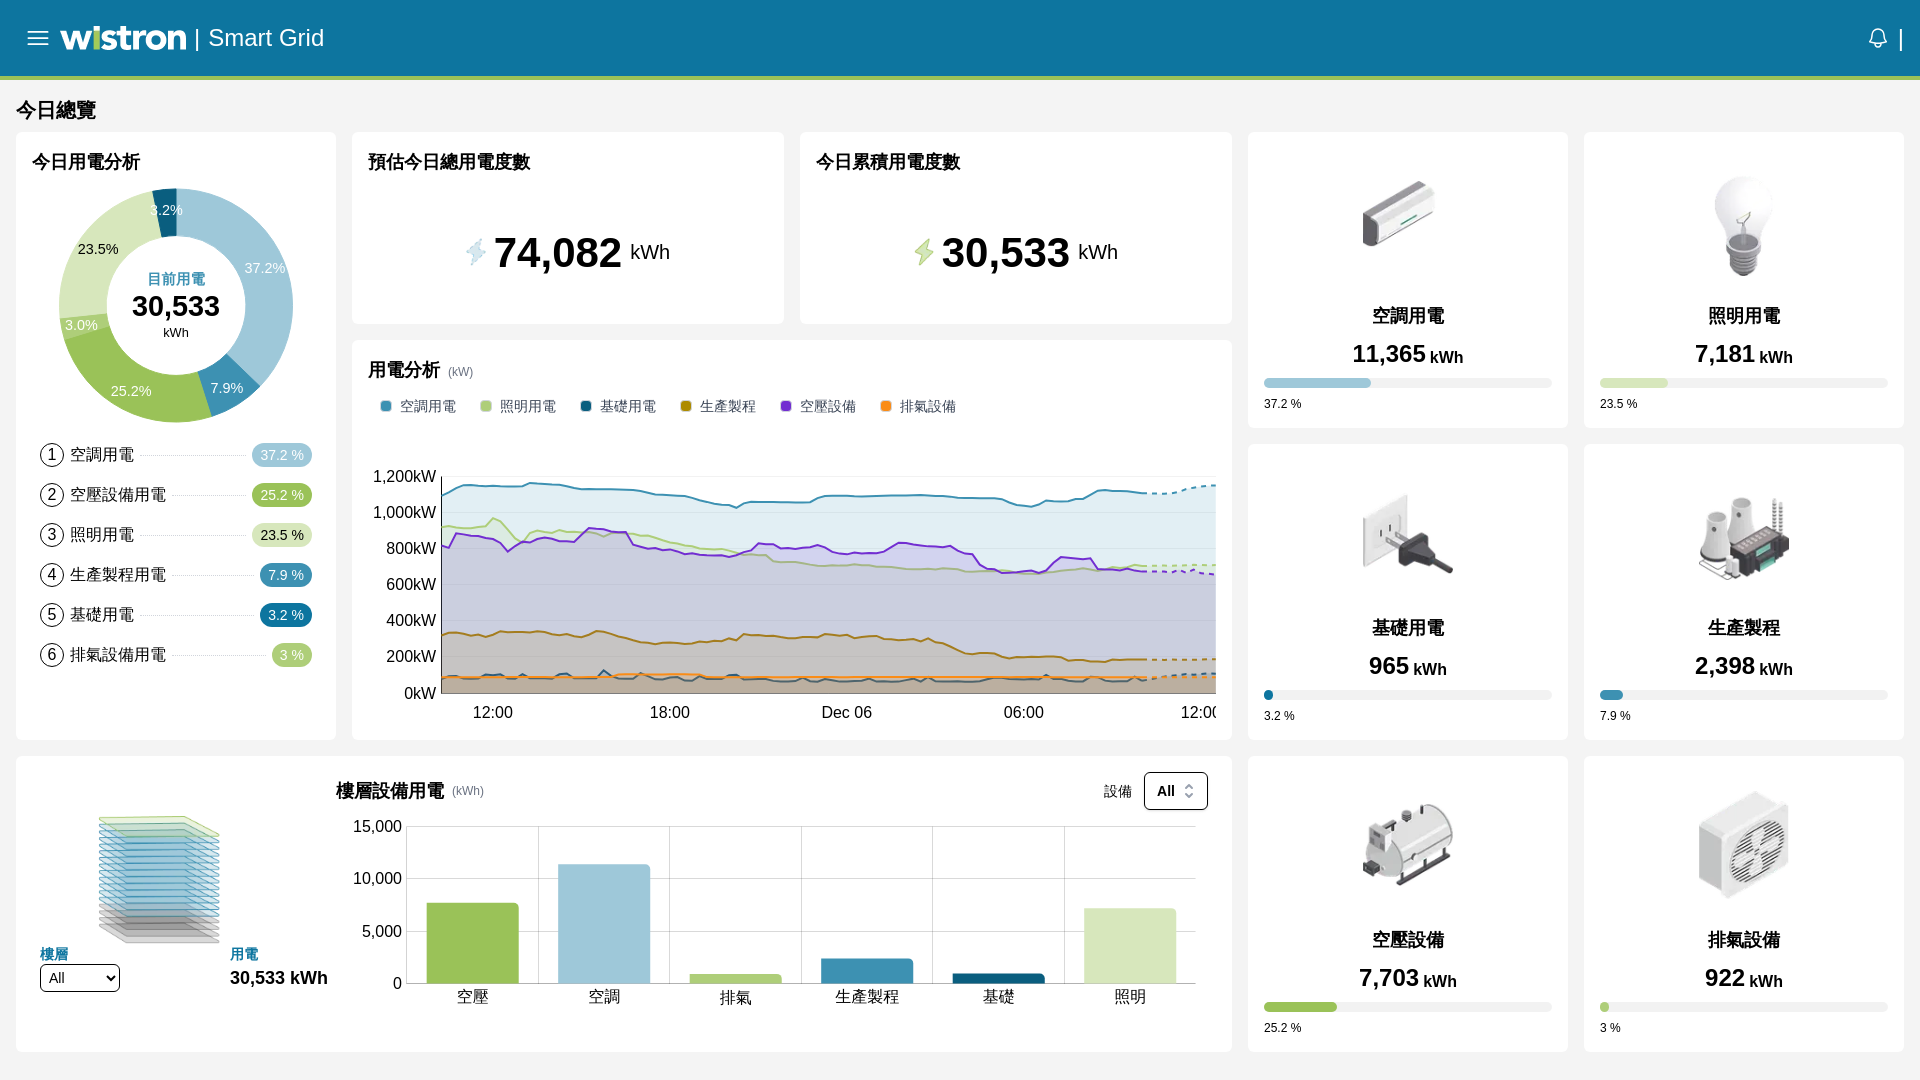Click the 空調用電 37.2% progress bar
The height and width of the screenshot is (1080, 1920).
tap(1407, 383)
